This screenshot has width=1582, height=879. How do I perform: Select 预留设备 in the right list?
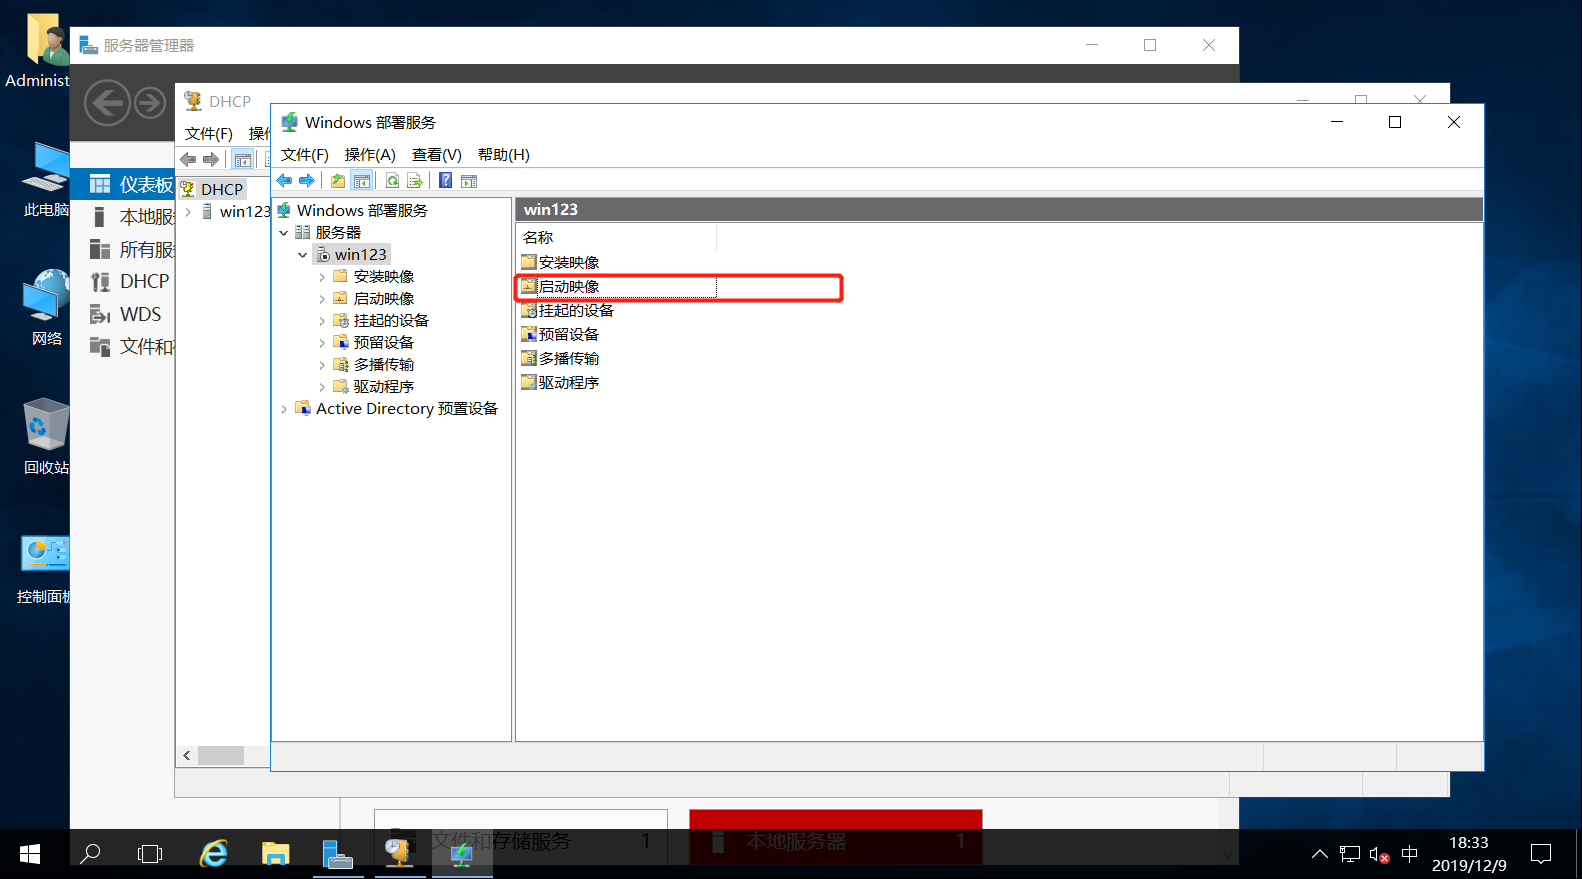click(569, 335)
